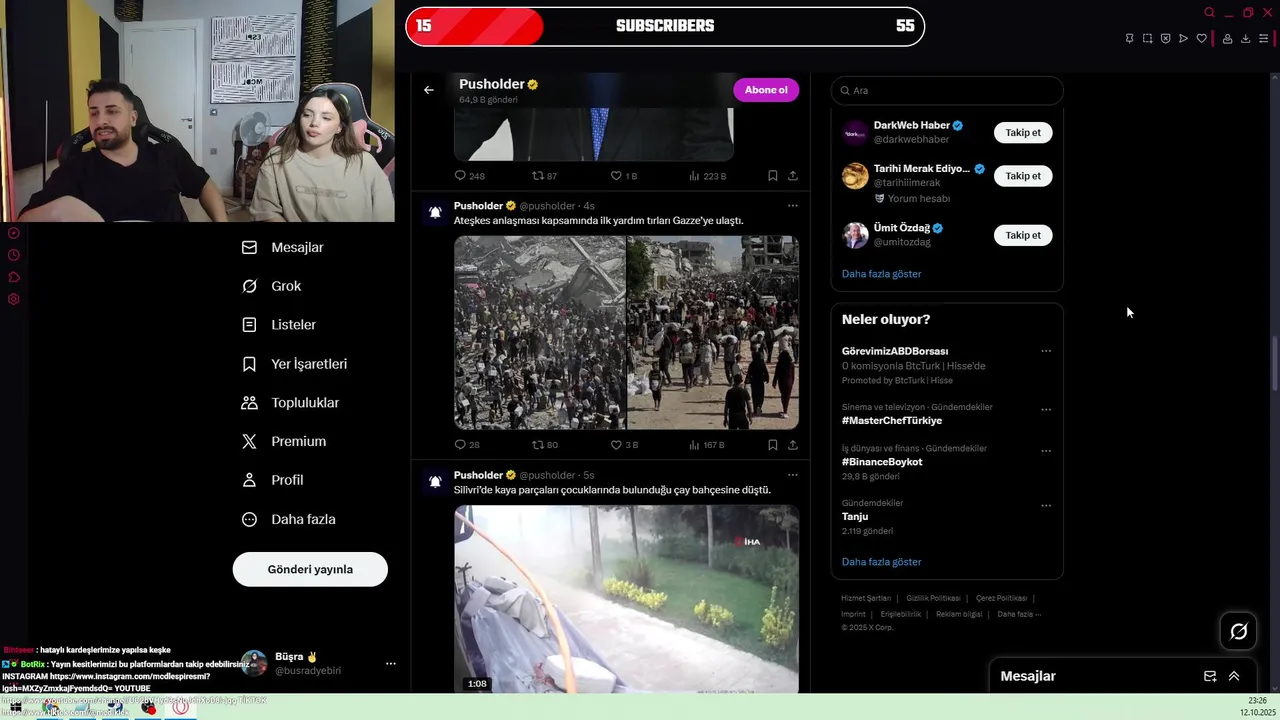Open Listeler in the sidebar
This screenshot has width=1280, height=720.
[279, 325]
